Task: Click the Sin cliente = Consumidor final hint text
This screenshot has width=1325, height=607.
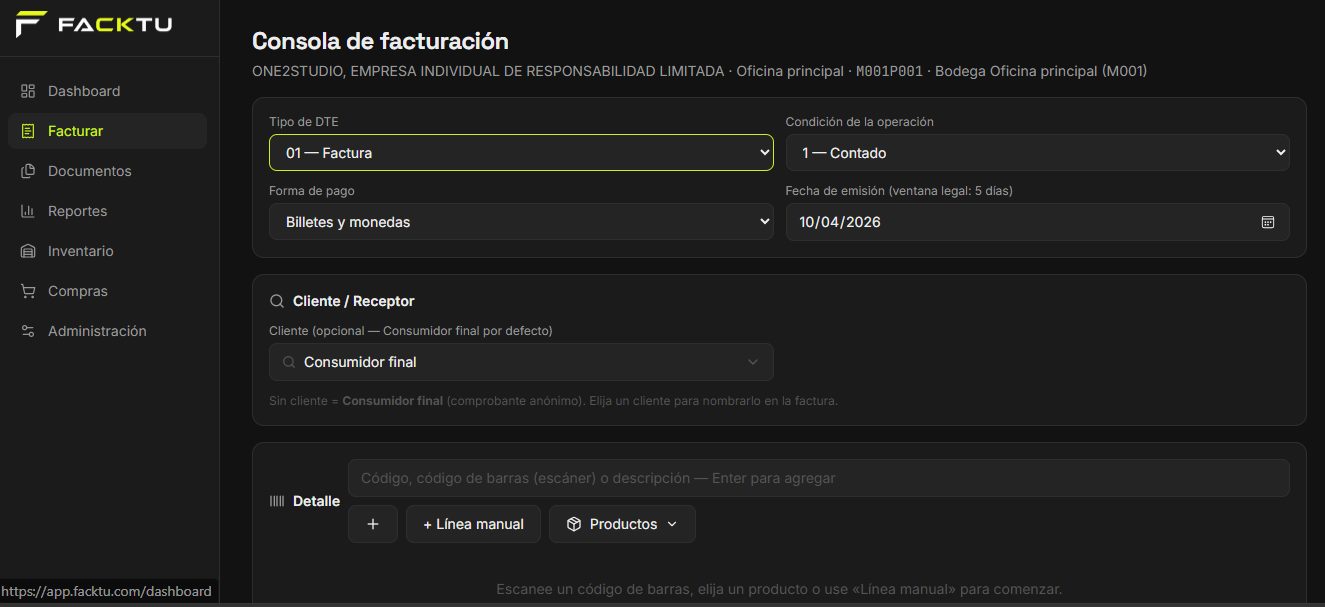Action: tap(553, 401)
